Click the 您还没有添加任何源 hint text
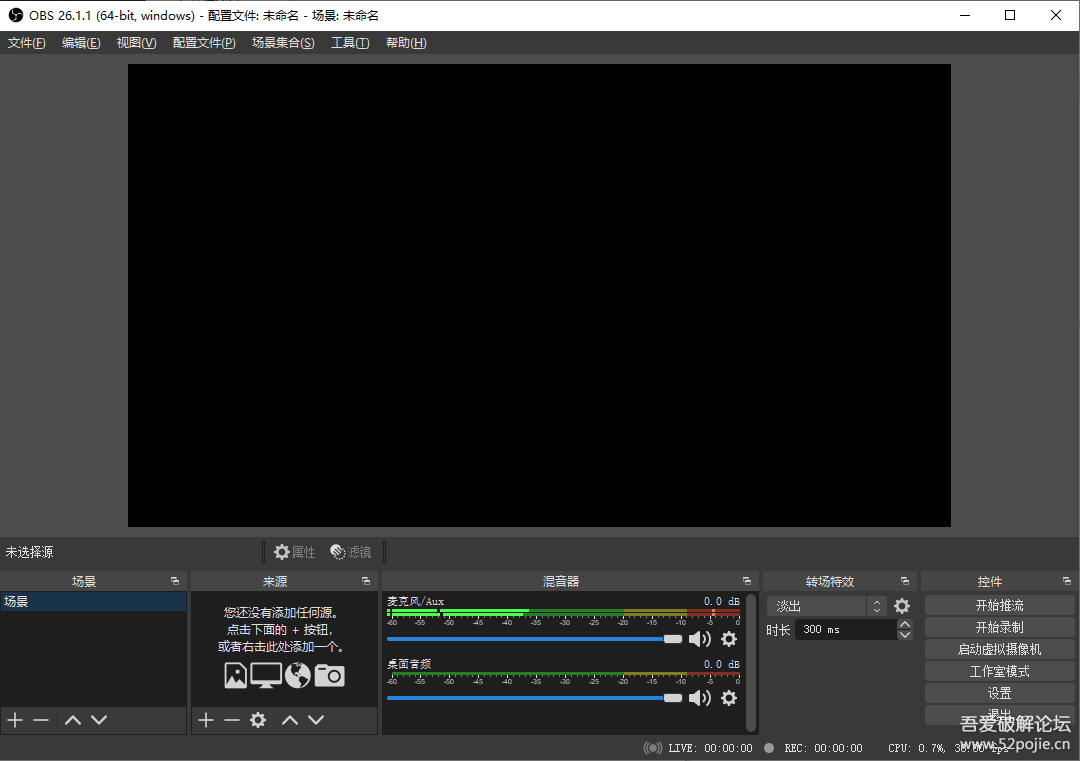This screenshot has width=1080, height=761. (280, 612)
